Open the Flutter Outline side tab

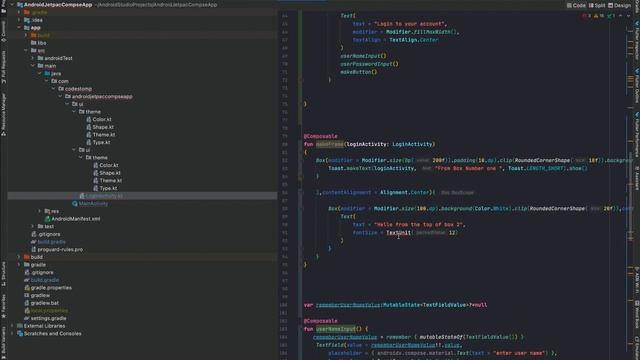(x=636, y=86)
